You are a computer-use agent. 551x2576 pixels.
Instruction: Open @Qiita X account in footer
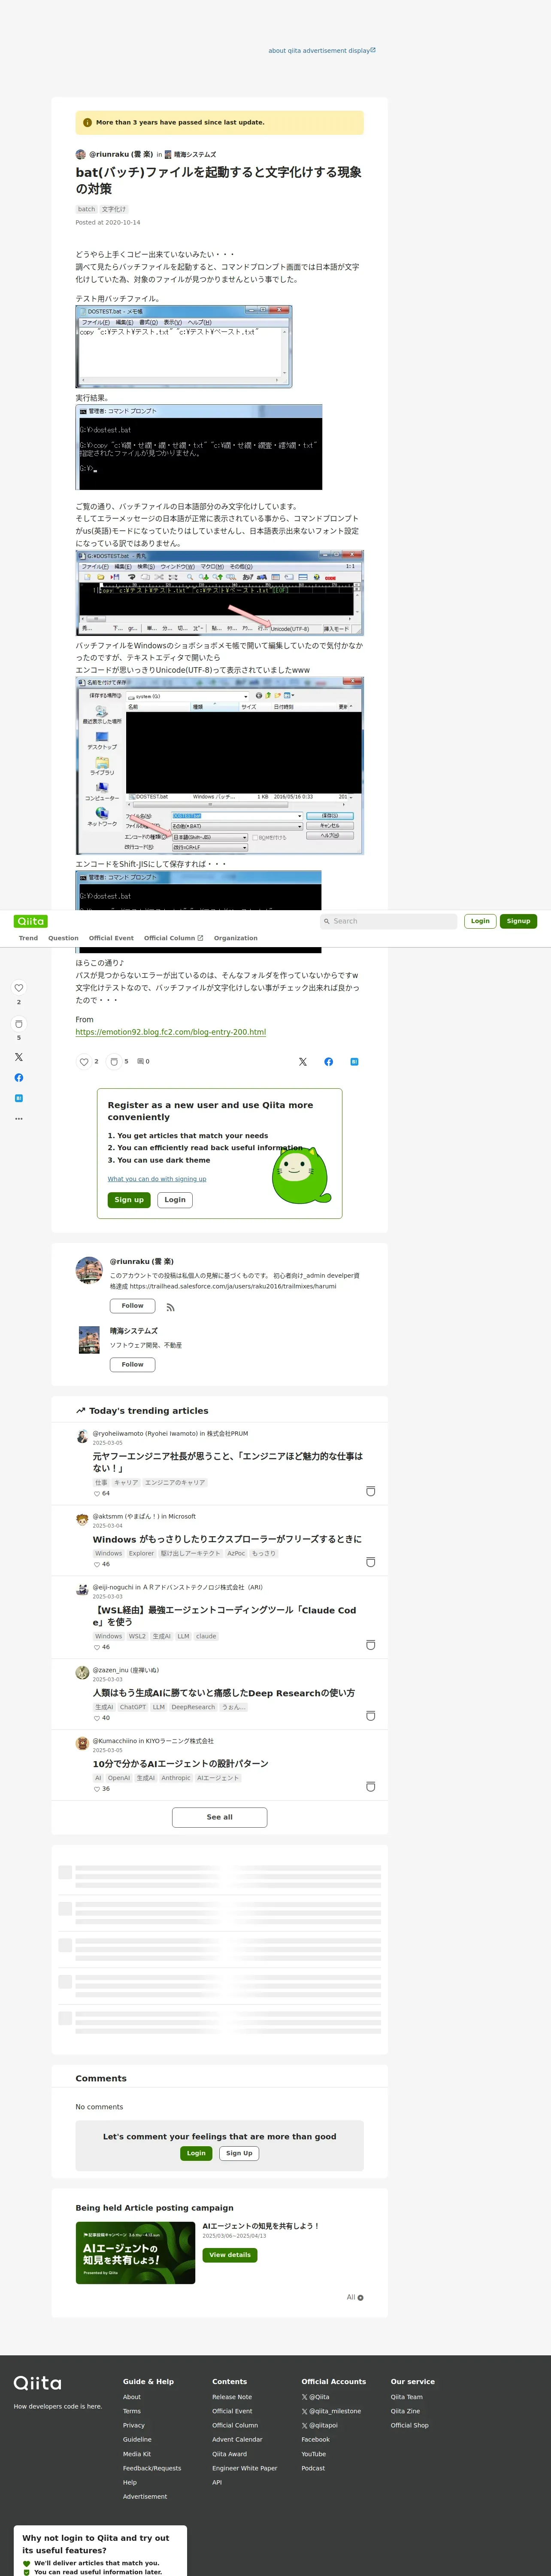point(316,2397)
